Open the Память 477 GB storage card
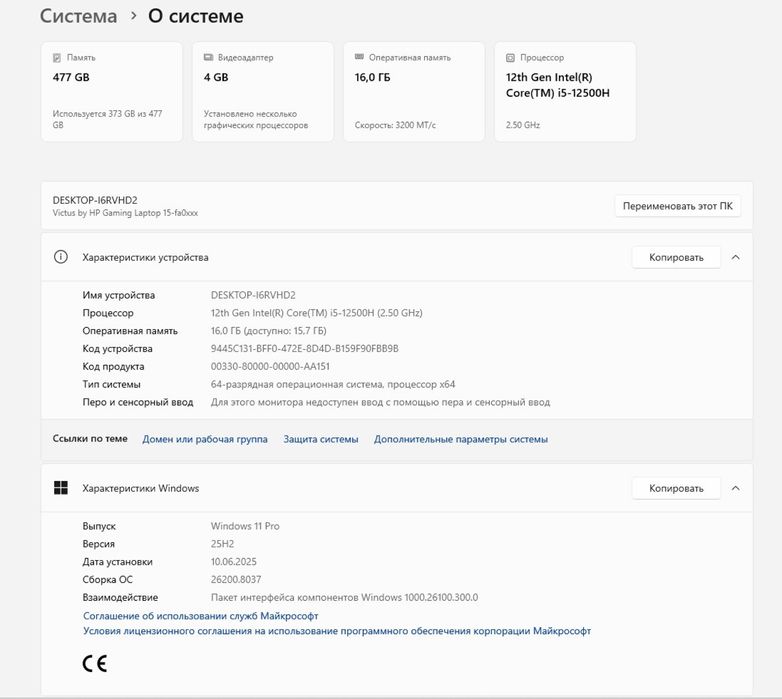This screenshot has width=782, height=699. pos(111,91)
